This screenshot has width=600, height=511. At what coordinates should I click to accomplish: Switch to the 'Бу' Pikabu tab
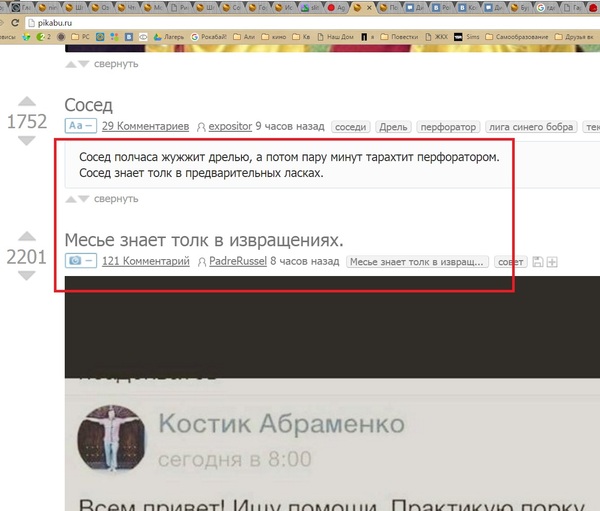[520, 7]
